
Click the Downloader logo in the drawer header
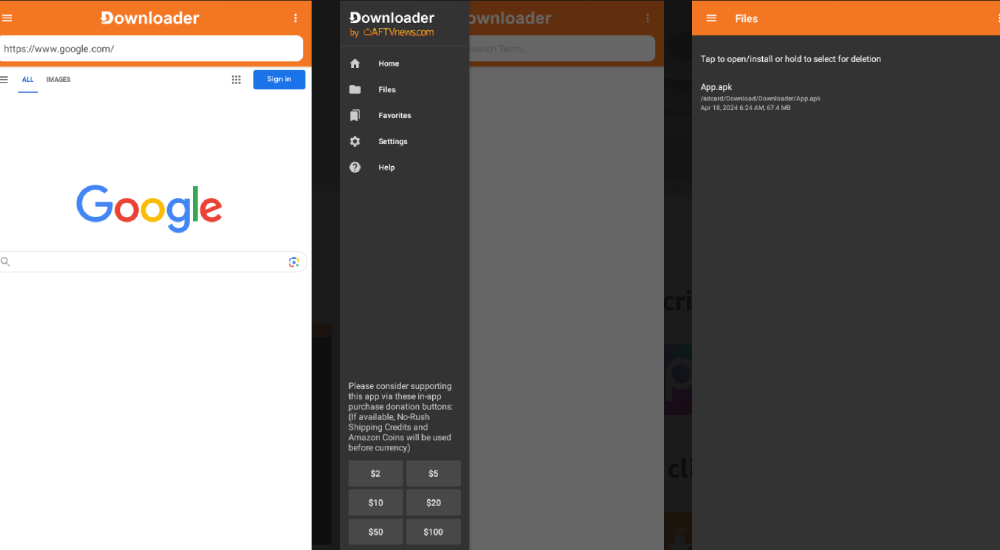click(x=392, y=18)
